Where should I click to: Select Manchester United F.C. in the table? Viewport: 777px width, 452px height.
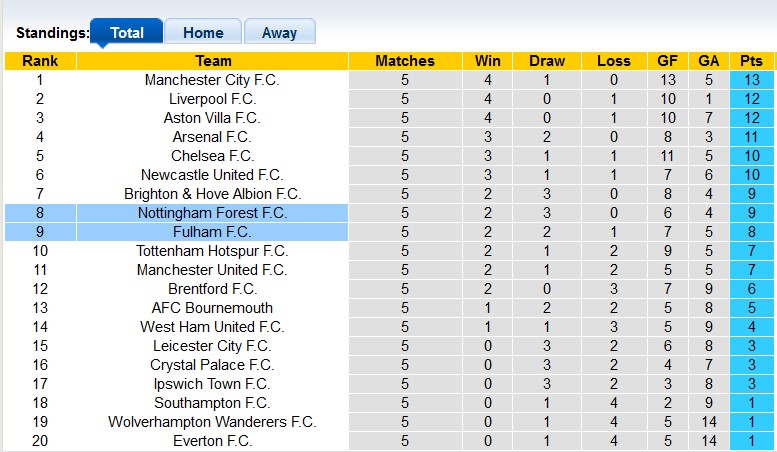point(212,270)
